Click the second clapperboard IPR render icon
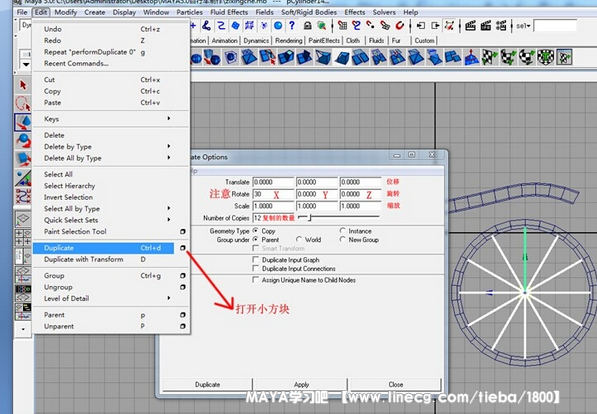This screenshot has height=414, width=597. pyautogui.click(x=486, y=26)
